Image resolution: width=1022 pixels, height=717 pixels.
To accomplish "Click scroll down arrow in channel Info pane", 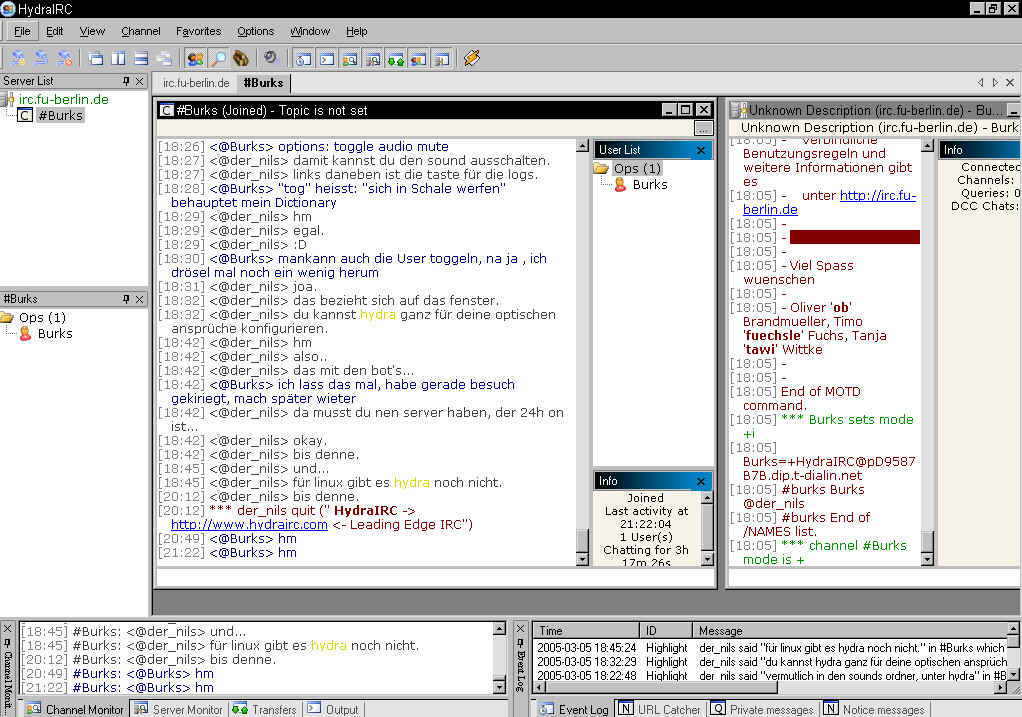I will tap(707, 559).
